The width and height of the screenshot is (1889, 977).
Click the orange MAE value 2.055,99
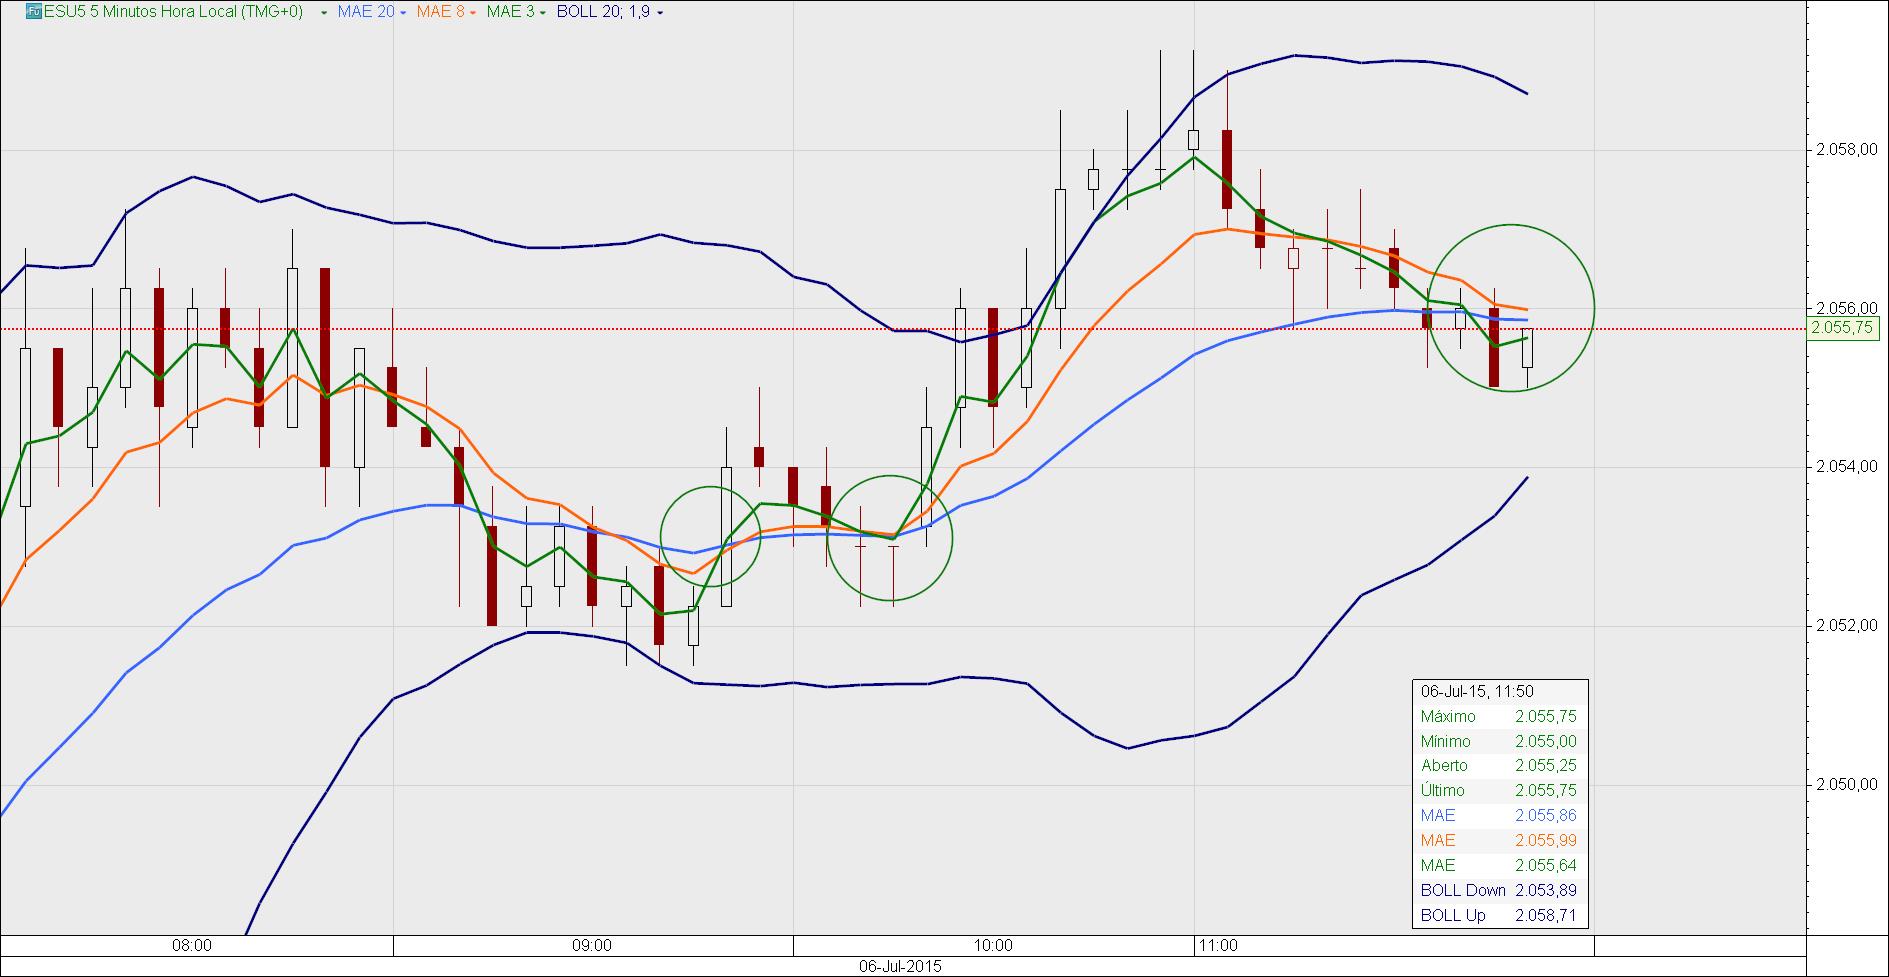1545,841
